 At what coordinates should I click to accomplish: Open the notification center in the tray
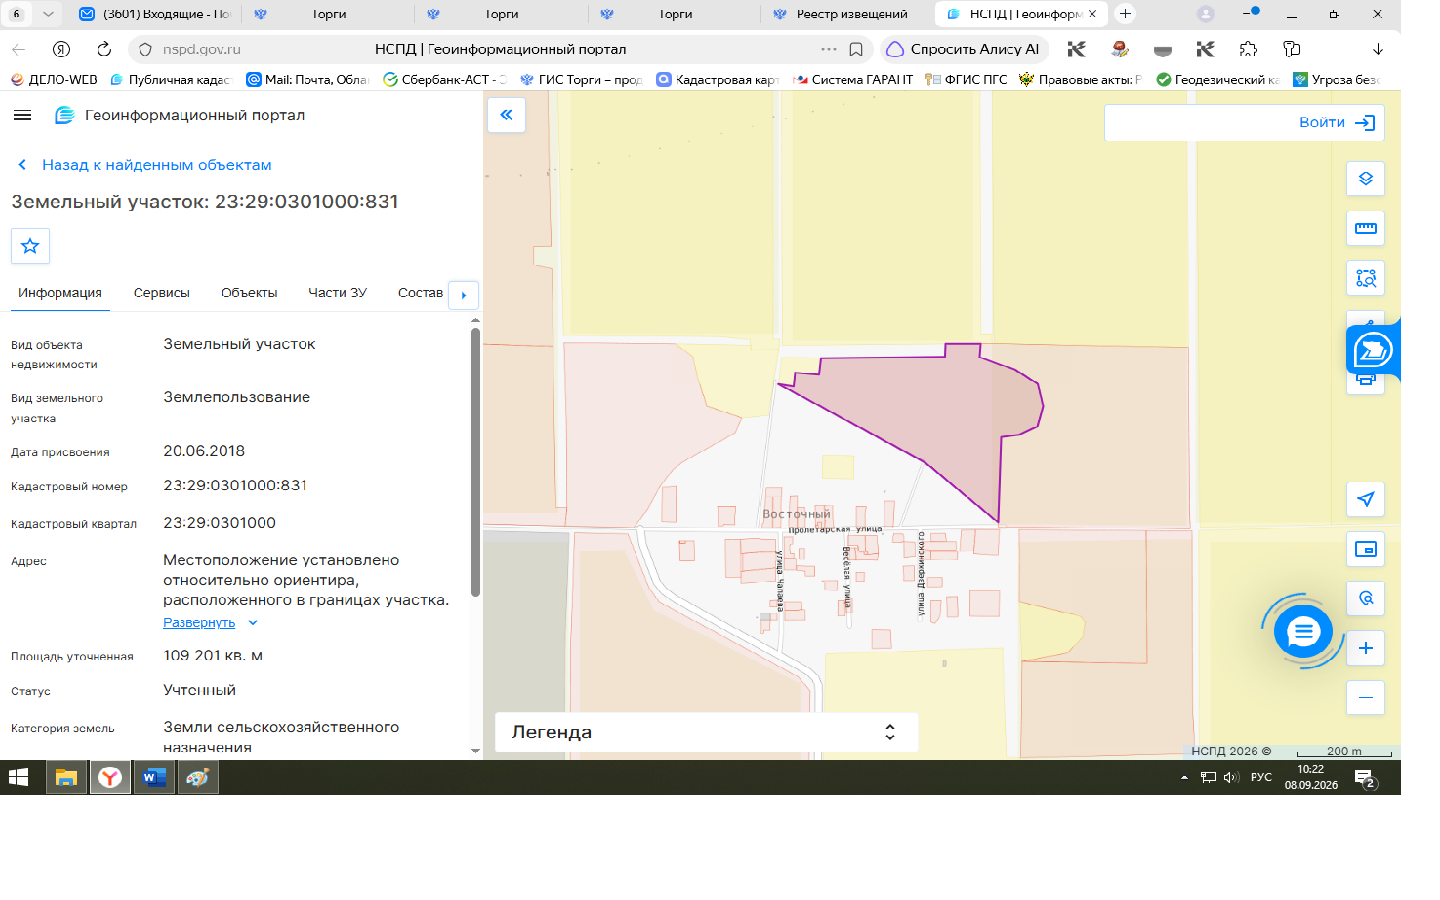(1366, 778)
